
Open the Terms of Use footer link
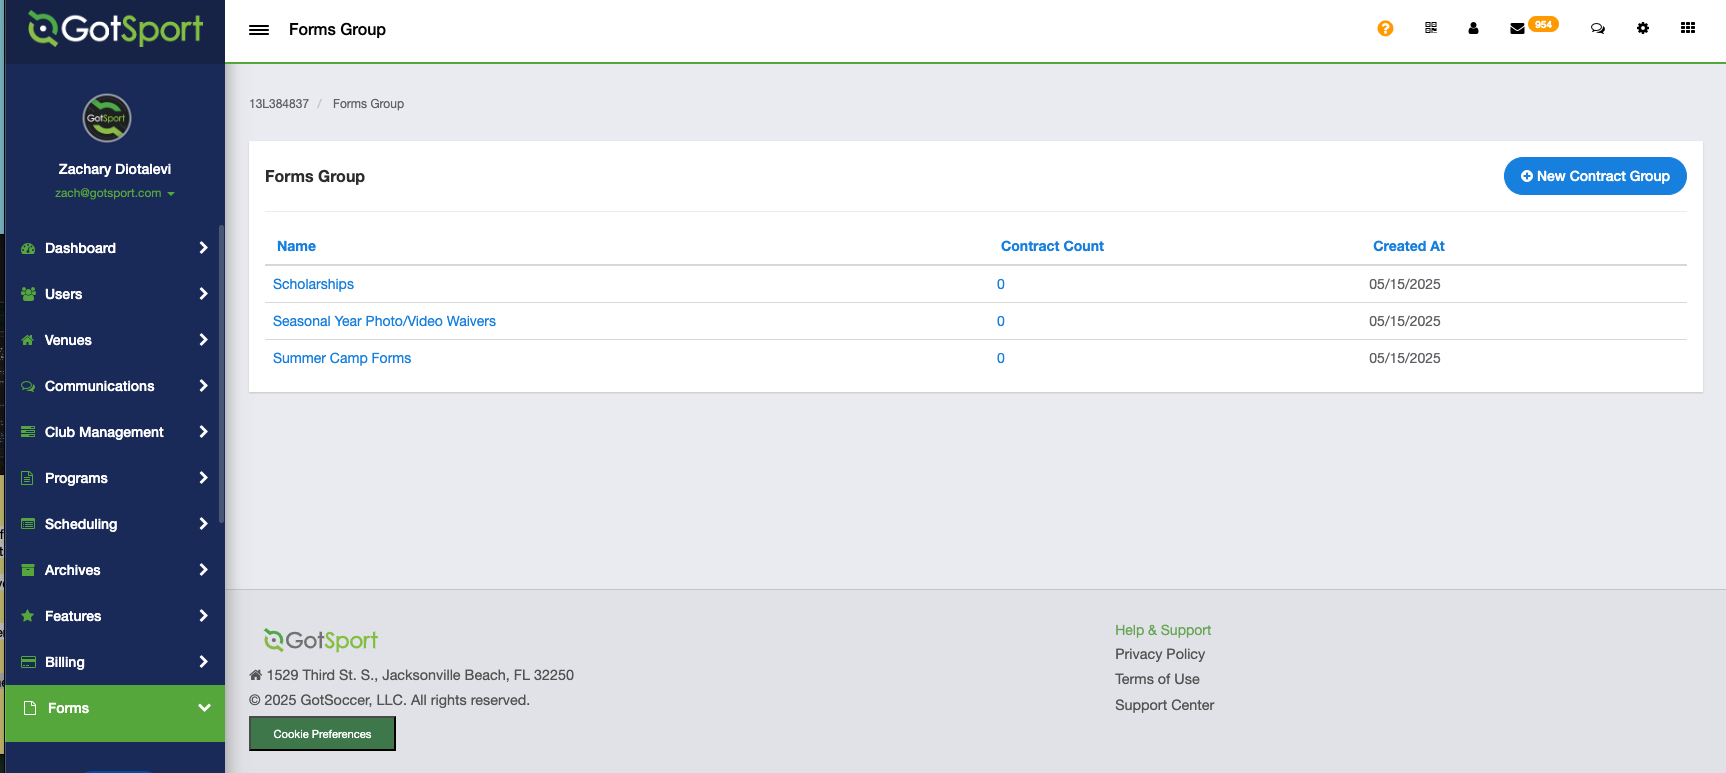coord(1157,679)
